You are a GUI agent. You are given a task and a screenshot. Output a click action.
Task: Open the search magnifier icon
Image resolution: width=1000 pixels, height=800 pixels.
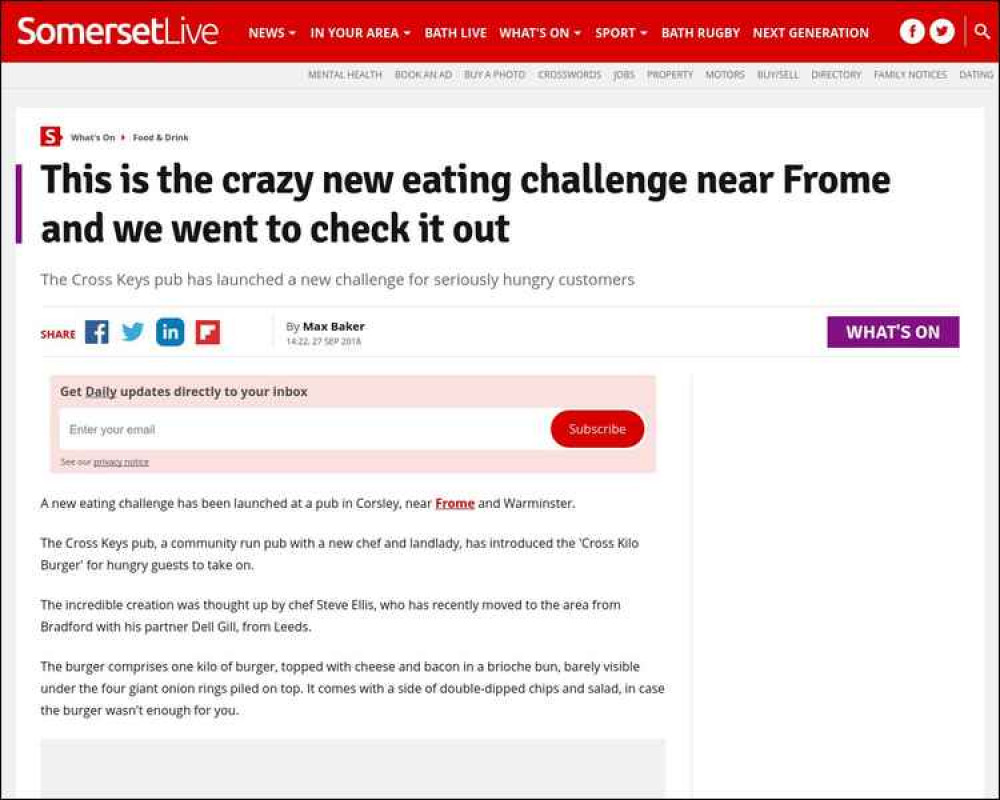click(983, 31)
